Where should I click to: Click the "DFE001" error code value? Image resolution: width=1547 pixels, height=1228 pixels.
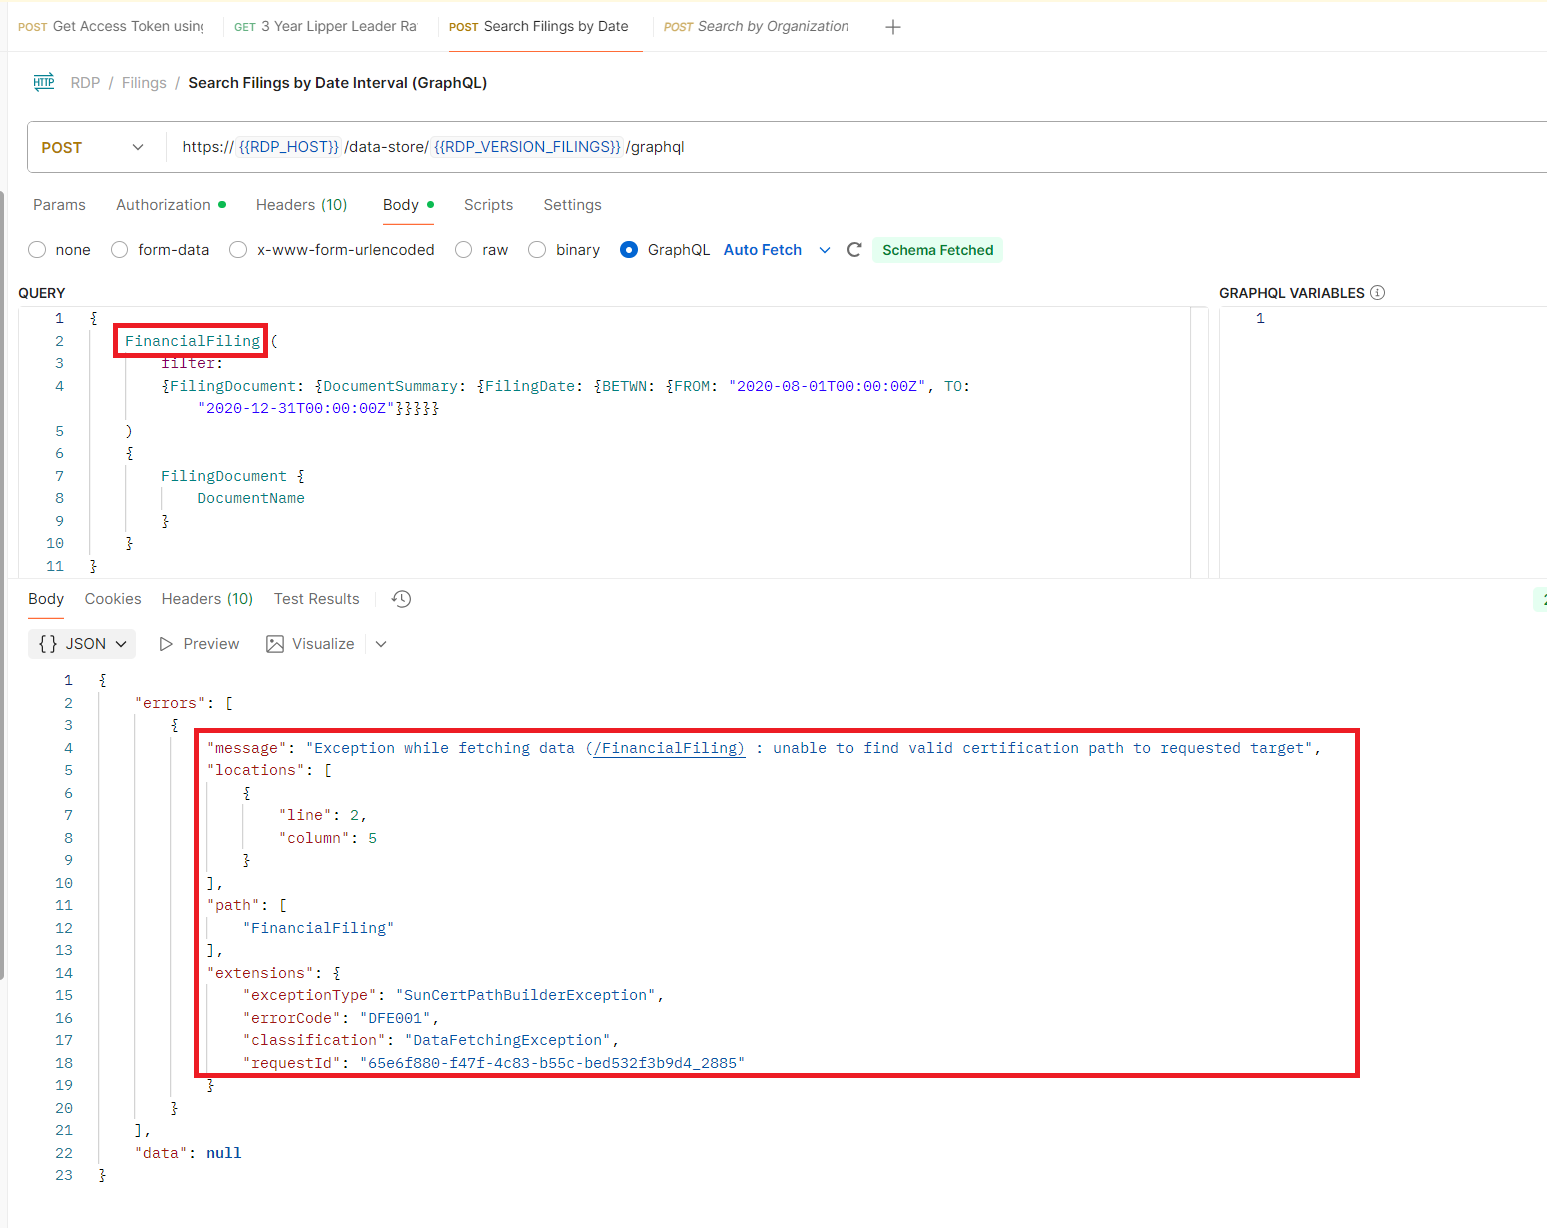pos(396,1018)
